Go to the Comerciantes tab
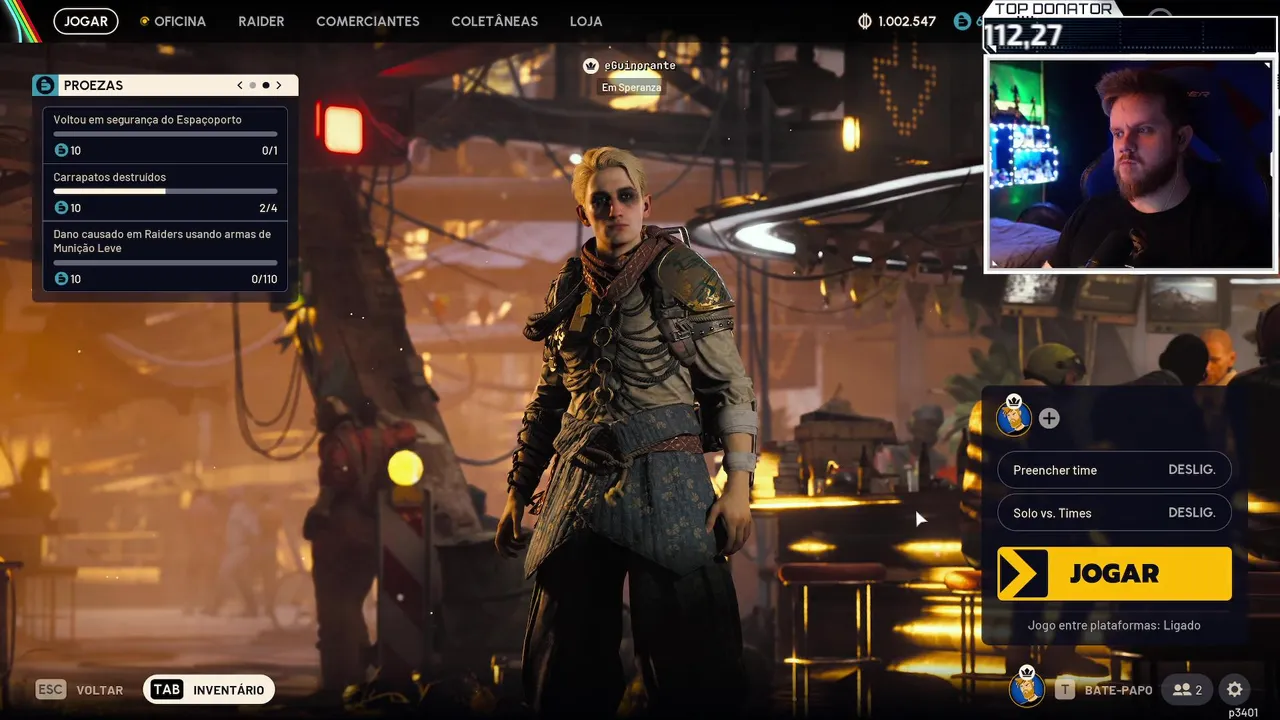Image resolution: width=1280 pixels, height=720 pixels. 368,21
